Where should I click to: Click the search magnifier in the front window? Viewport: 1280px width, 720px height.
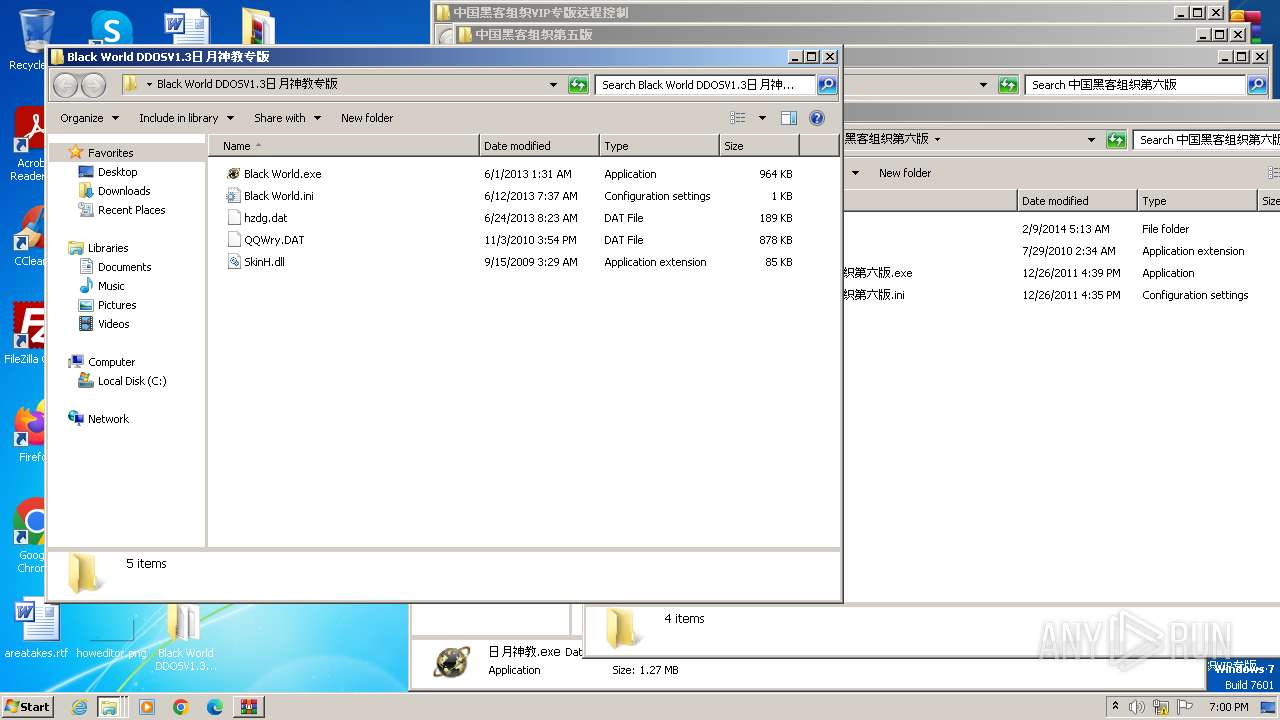[x=827, y=85]
